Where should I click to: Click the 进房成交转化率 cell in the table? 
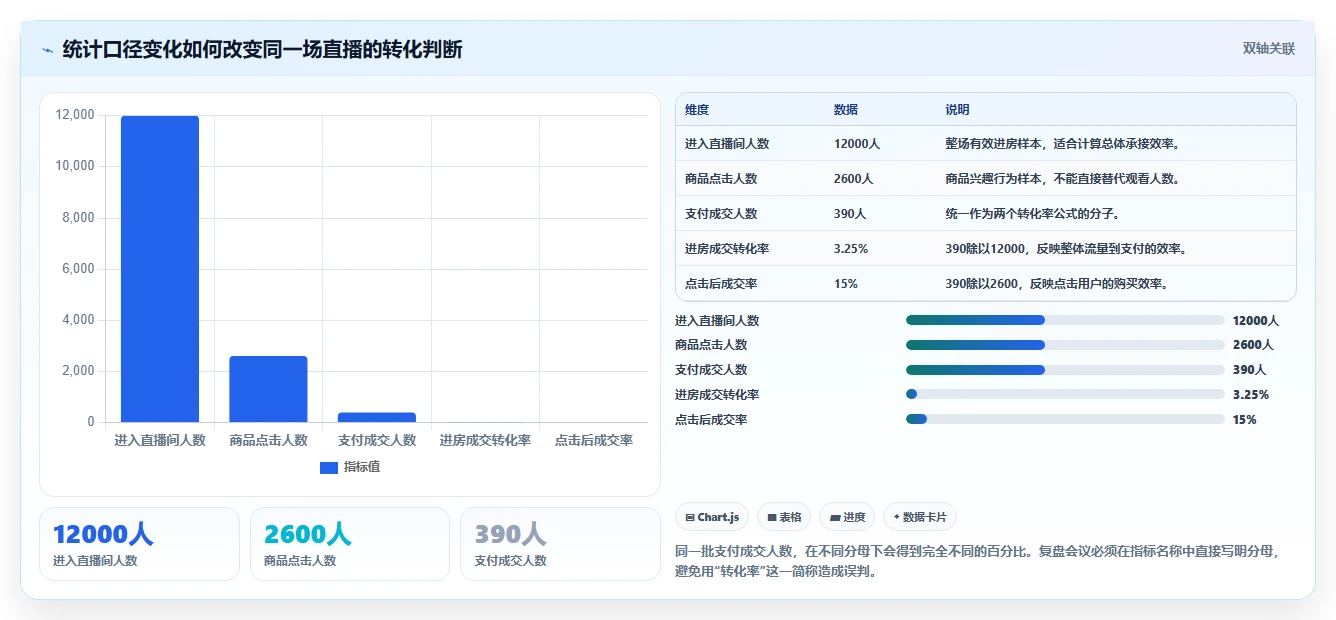[x=727, y=249]
